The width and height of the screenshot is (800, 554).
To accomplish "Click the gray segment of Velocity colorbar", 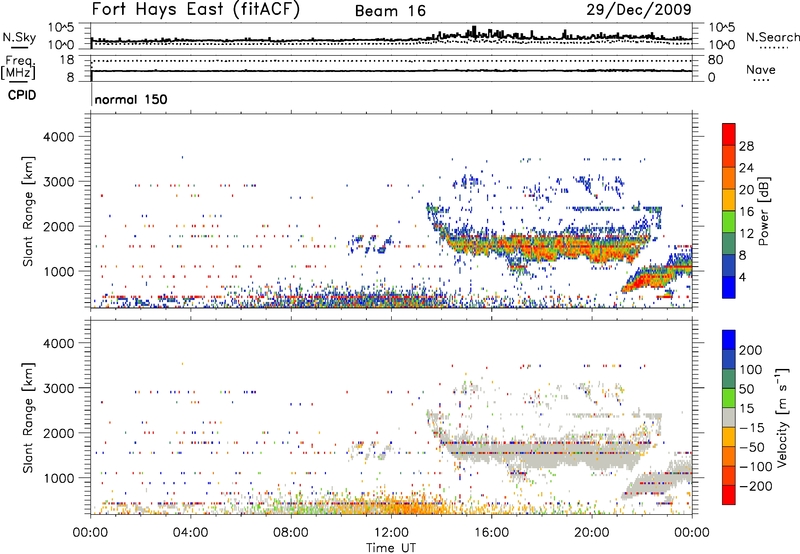I will click(x=729, y=417).
